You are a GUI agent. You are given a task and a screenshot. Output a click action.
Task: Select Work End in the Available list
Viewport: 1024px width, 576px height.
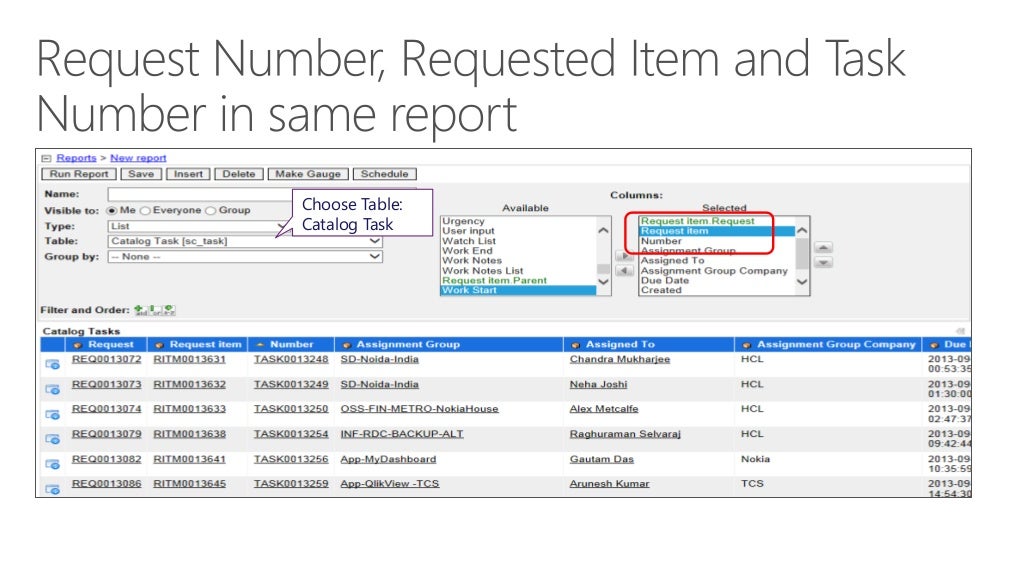click(468, 250)
